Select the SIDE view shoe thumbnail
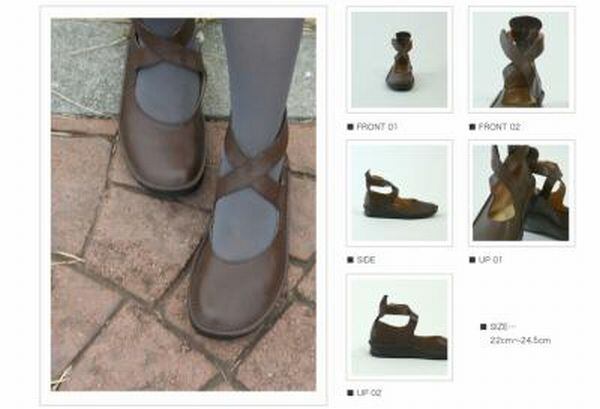Image resolution: width=600 pixels, height=409 pixels. (399, 193)
